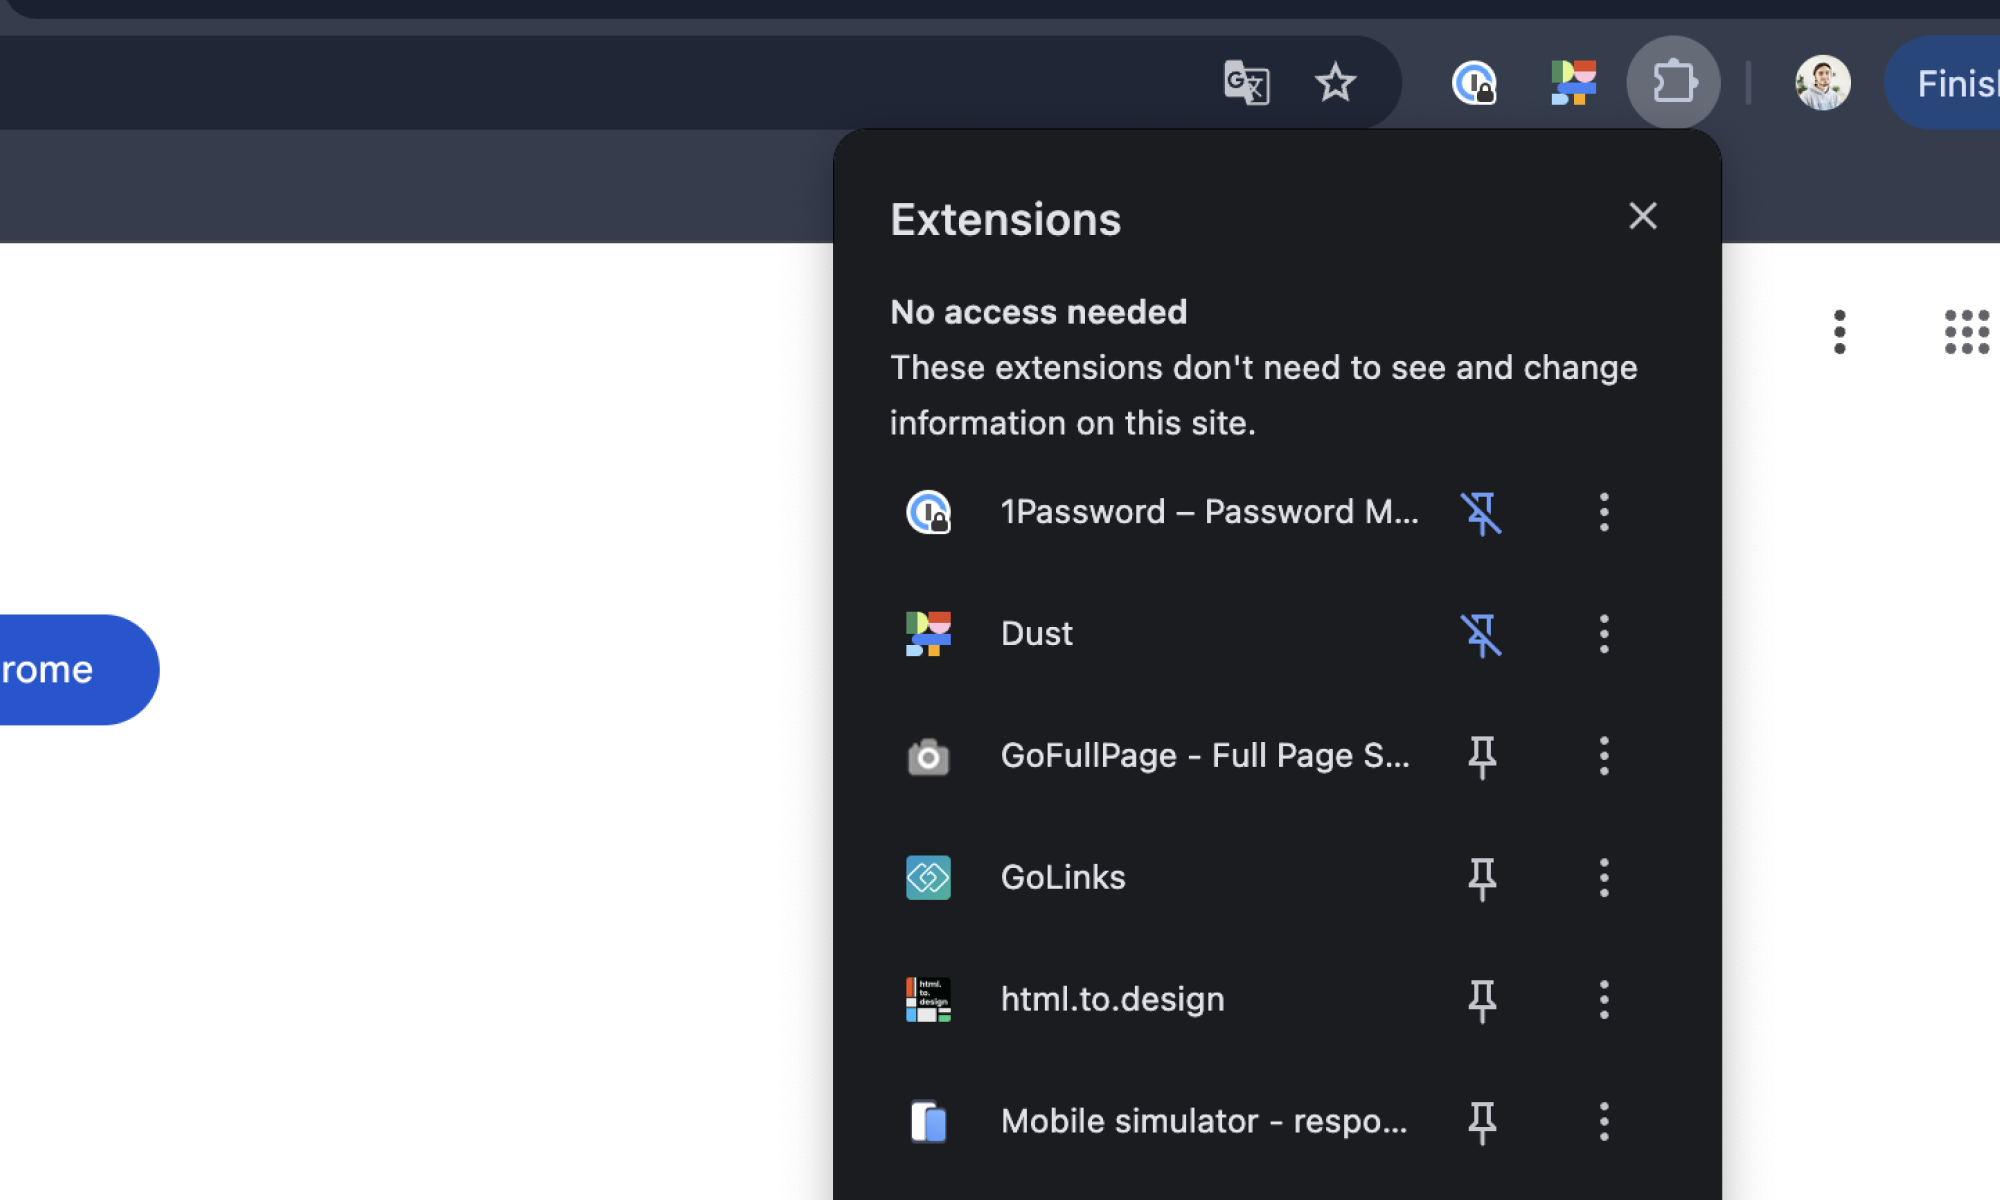Pin html.to.design to the toolbar
The width and height of the screenshot is (2000, 1200).
point(1481,1000)
